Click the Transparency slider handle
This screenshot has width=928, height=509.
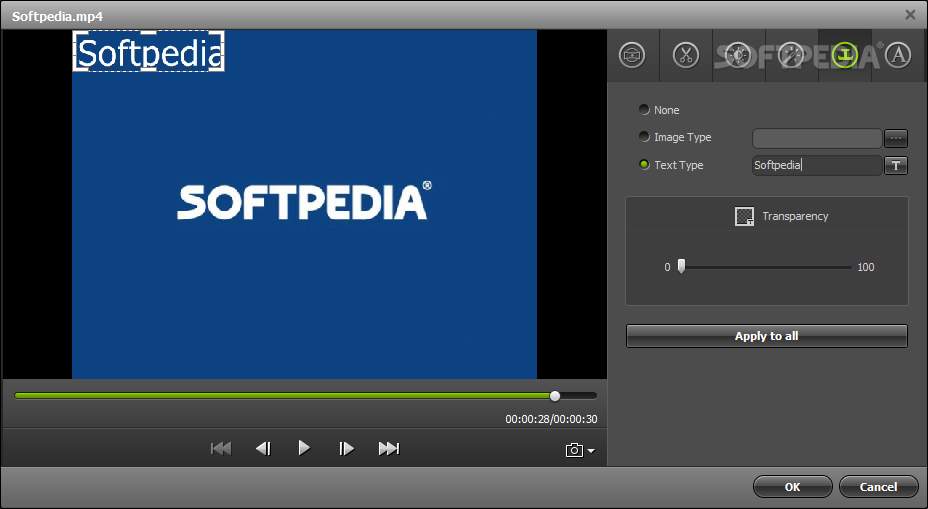tap(682, 266)
